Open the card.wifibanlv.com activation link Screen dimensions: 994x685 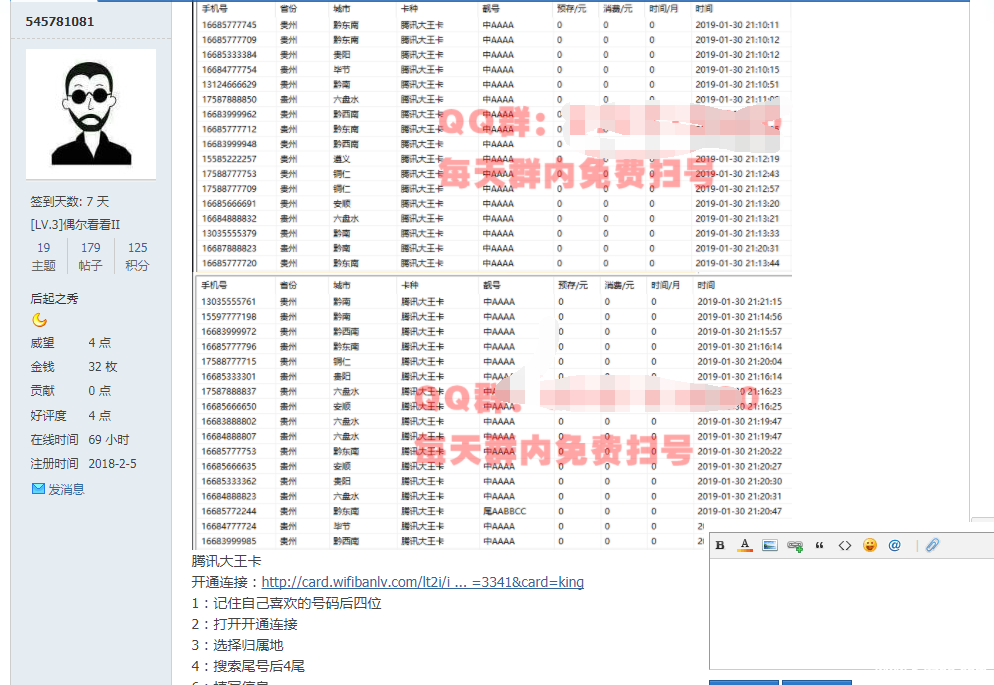[422, 582]
